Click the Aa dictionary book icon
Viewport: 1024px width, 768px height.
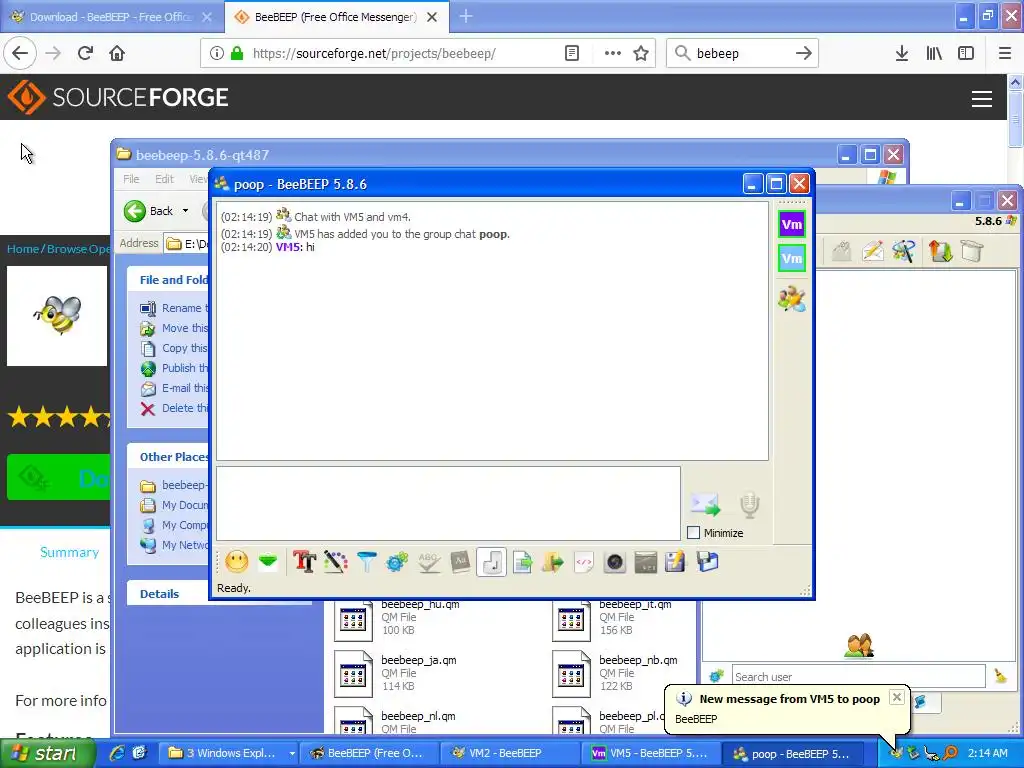(x=460, y=562)
